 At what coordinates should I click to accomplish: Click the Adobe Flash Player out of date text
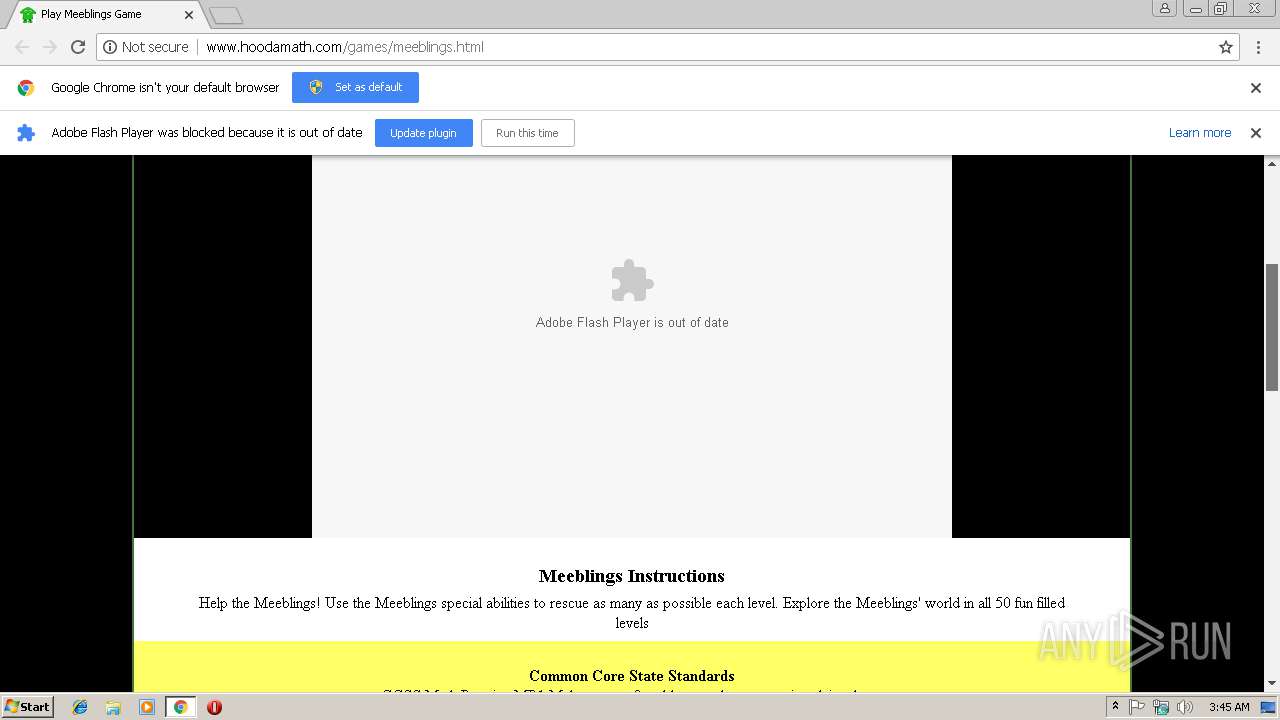pos(632,322)
